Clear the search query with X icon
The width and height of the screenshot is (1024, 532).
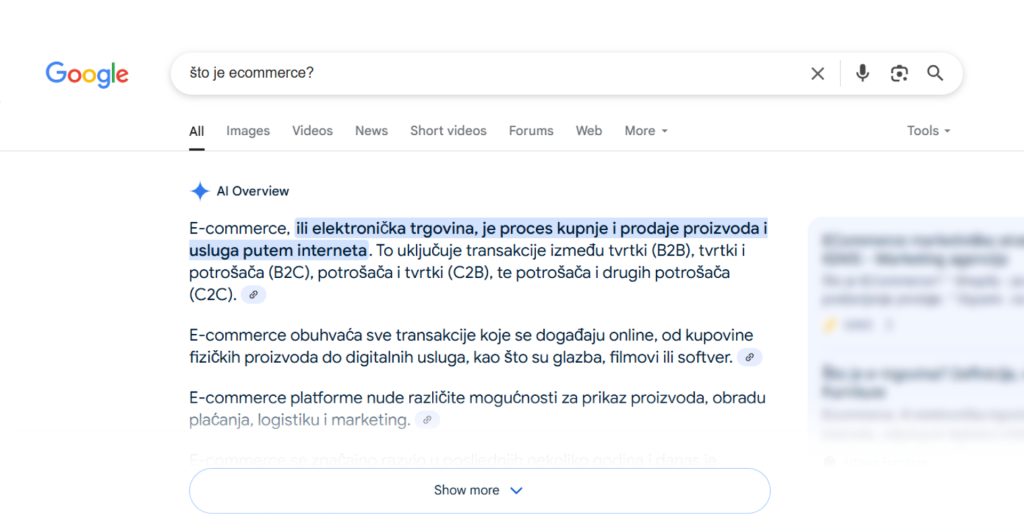point(817,74)
